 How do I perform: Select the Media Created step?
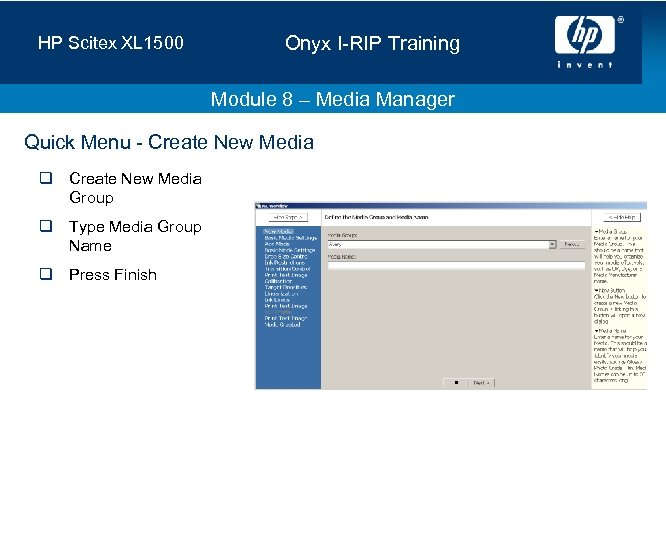[x=282, y=325]
